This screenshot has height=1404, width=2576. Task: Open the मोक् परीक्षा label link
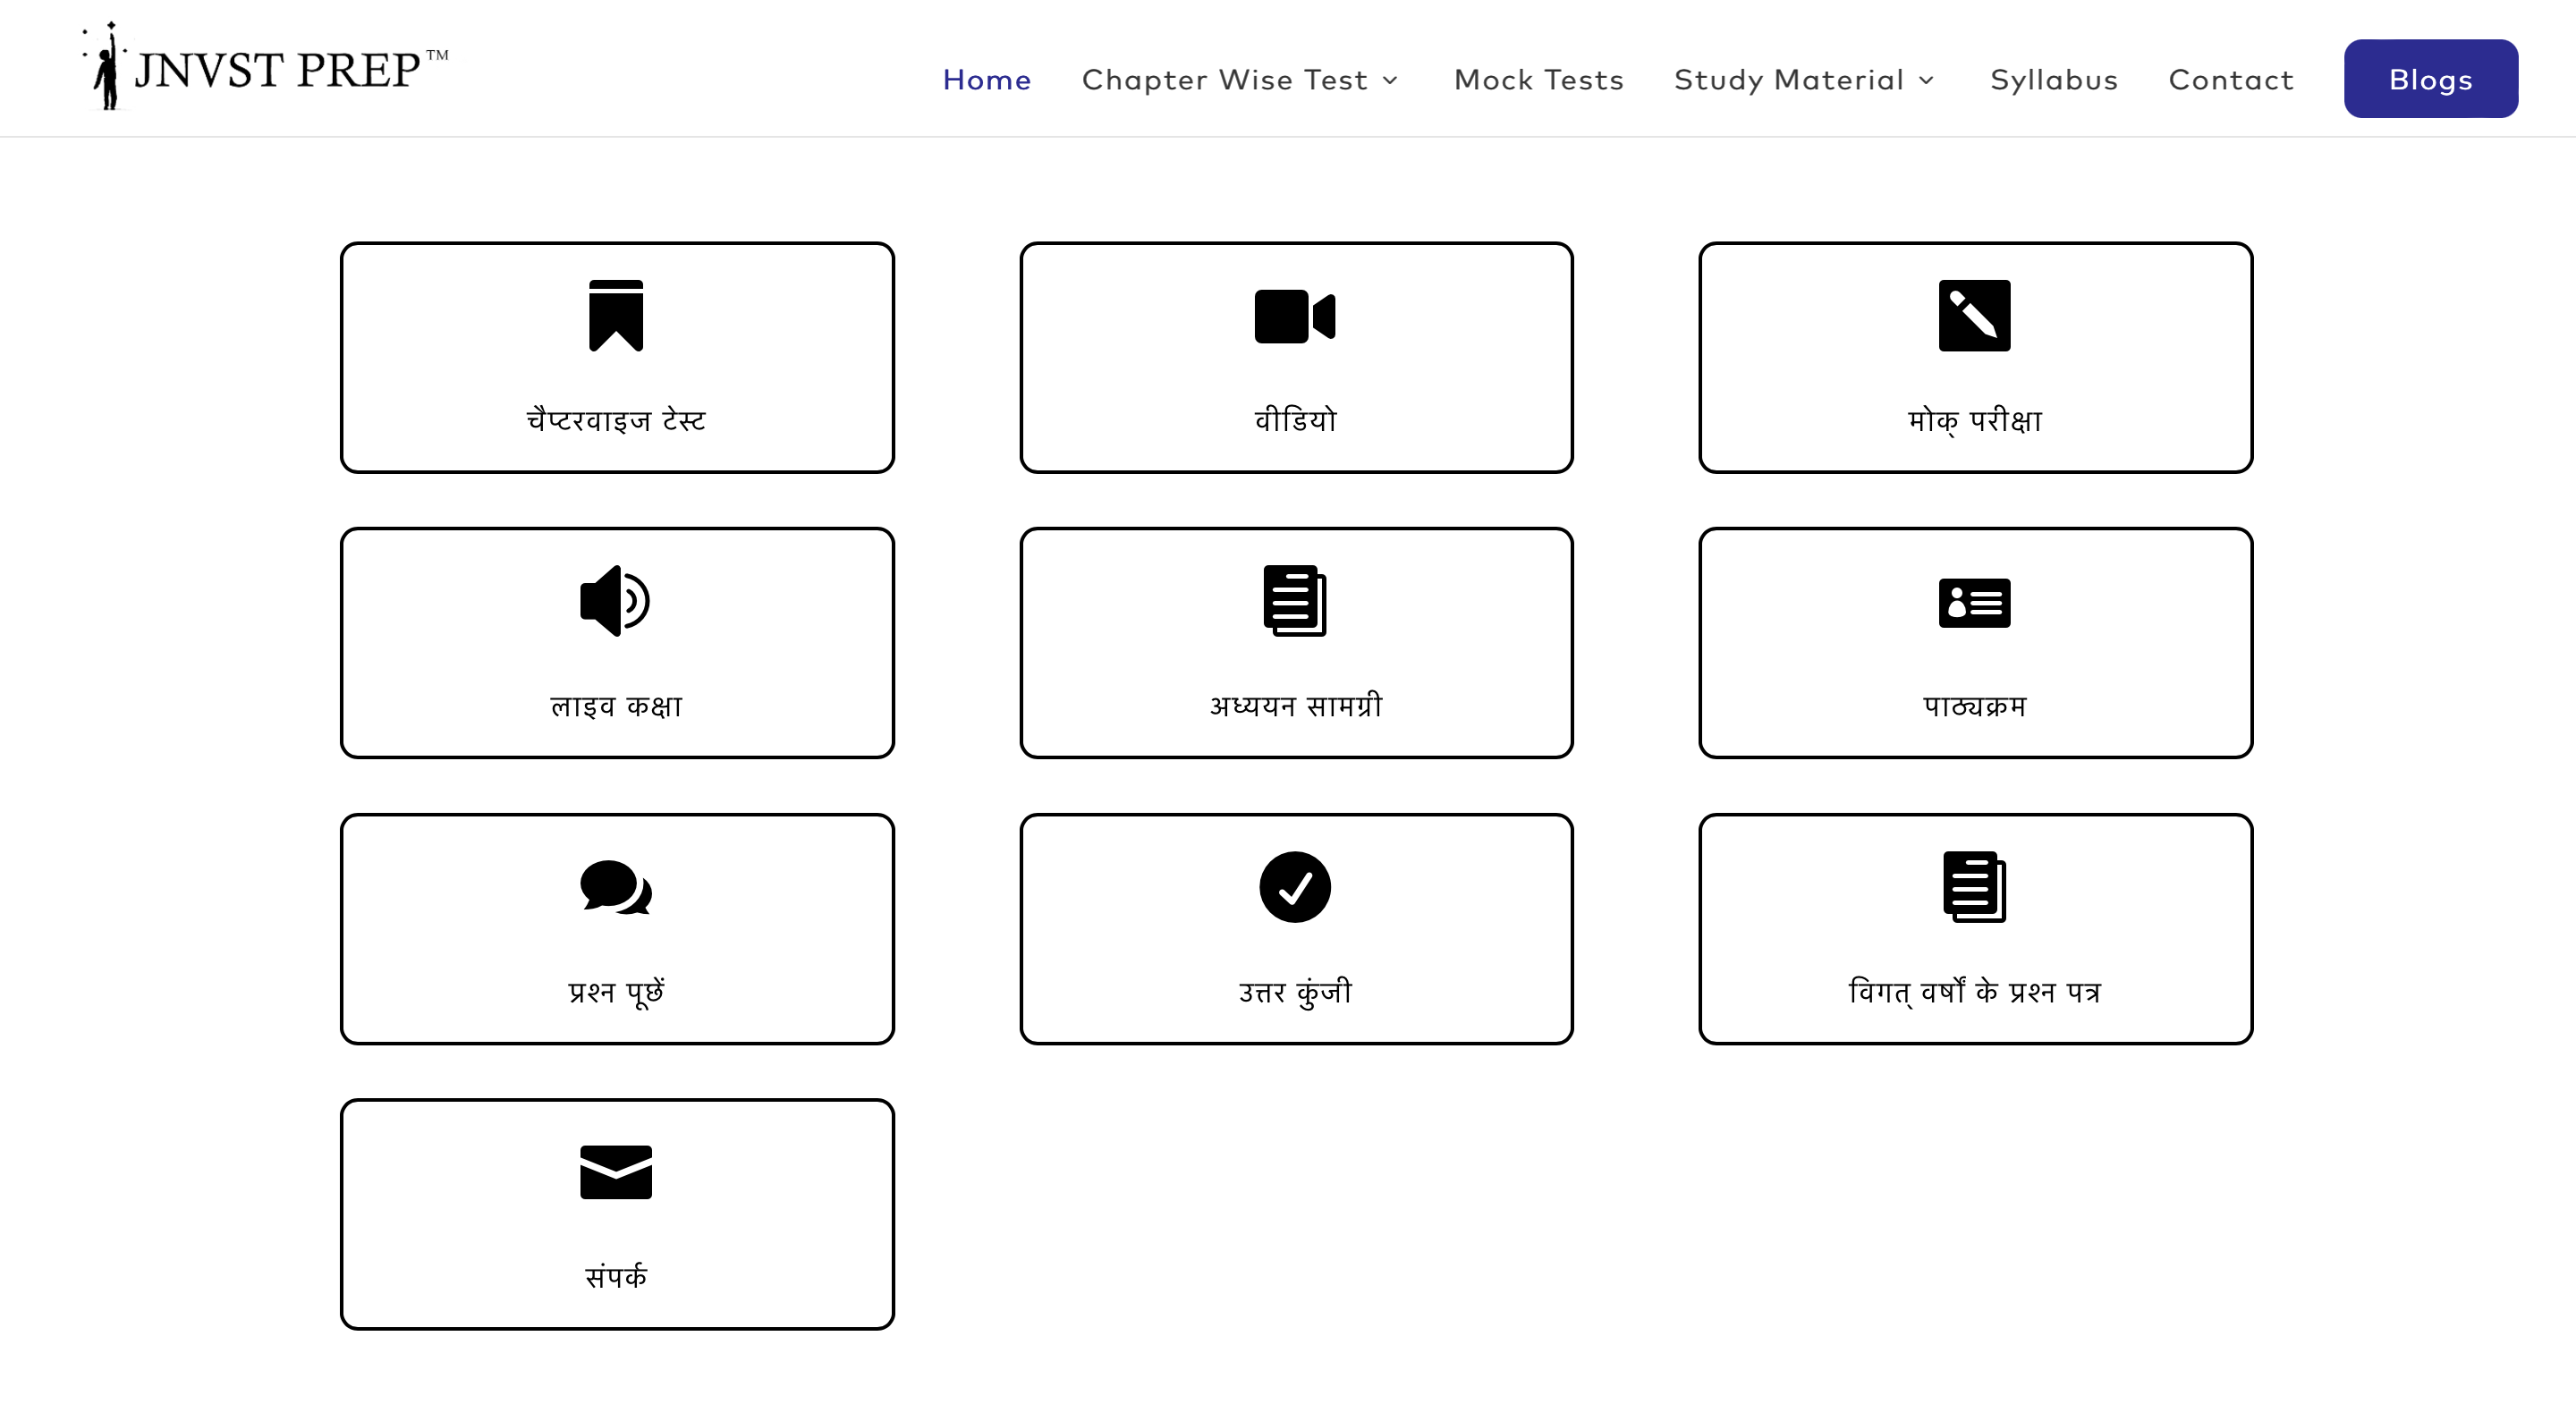tap(1975, 420)
